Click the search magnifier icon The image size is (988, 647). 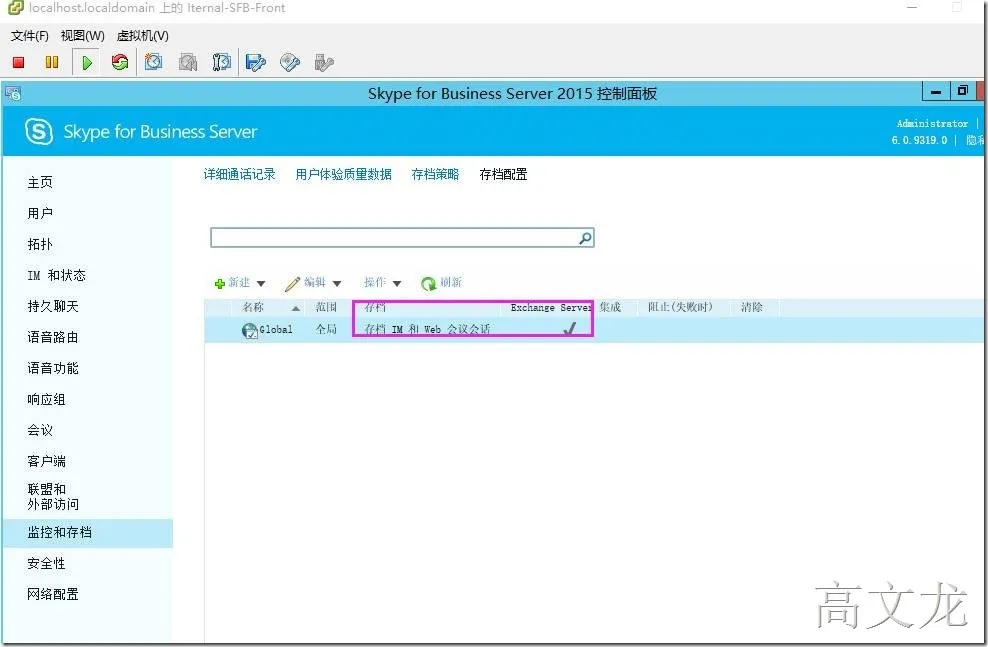coord(585,238)
